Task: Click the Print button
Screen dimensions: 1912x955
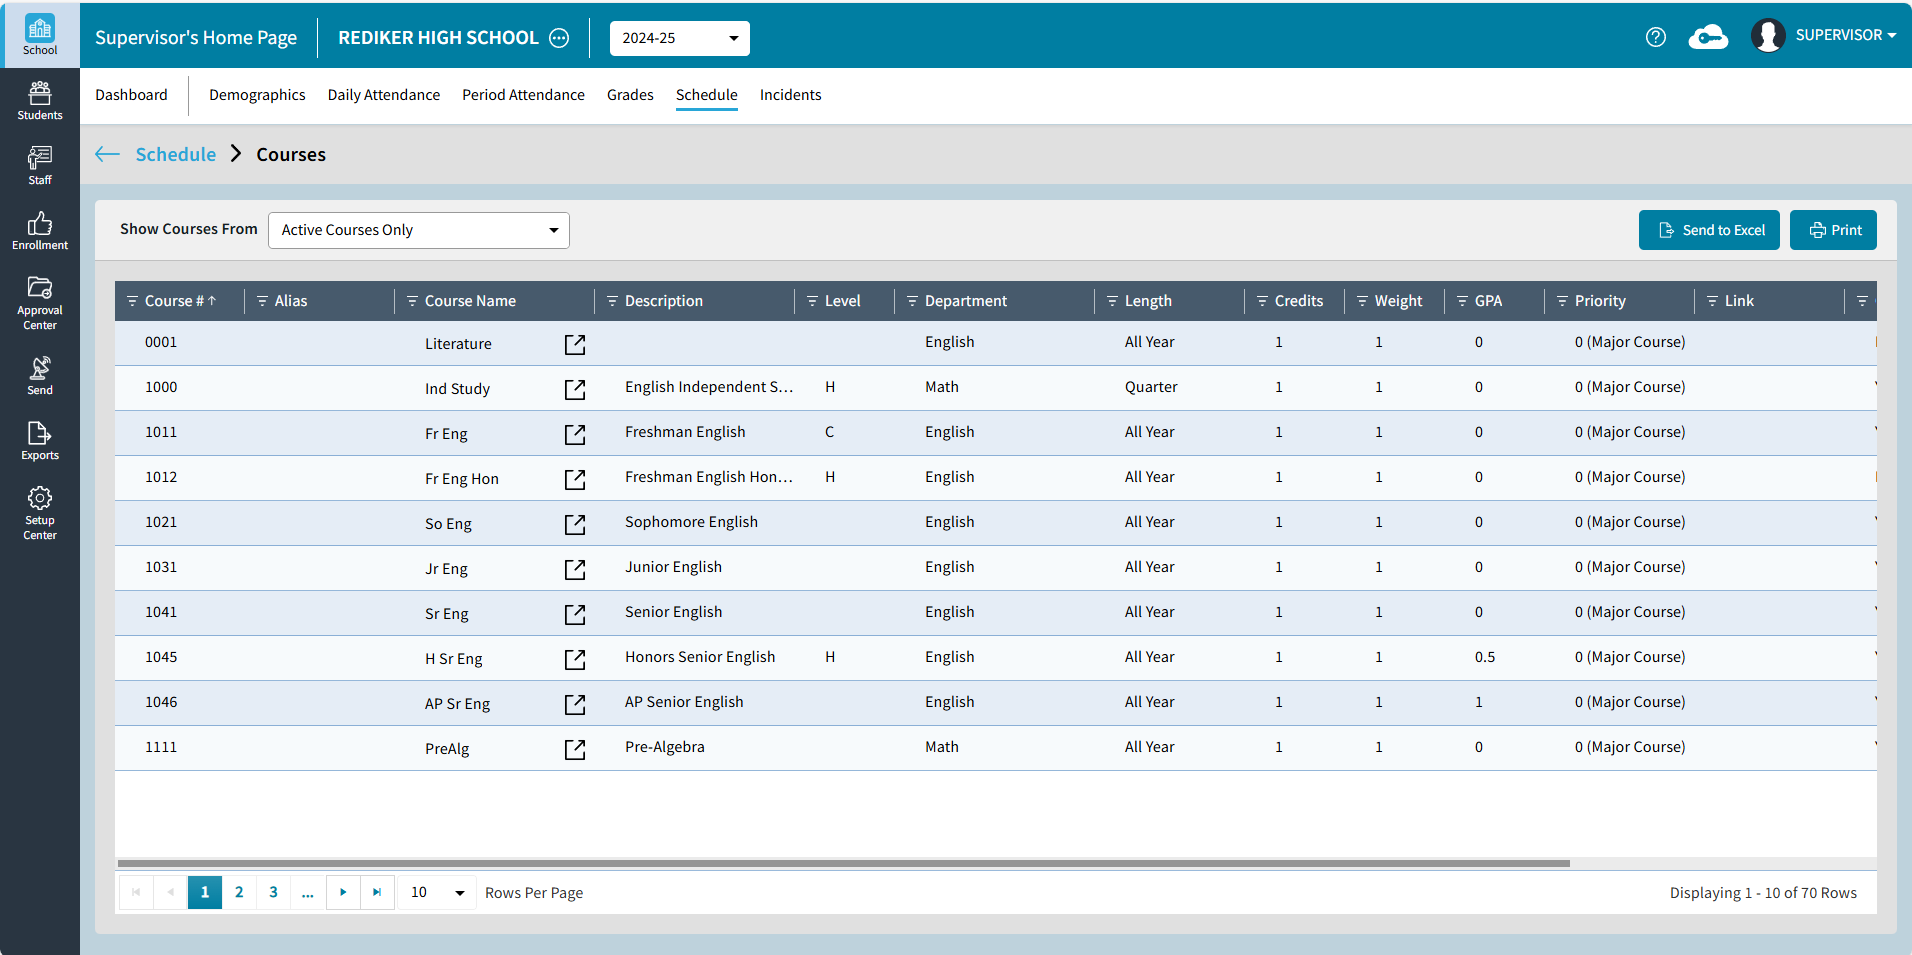Action: (x=1833, y=230)
